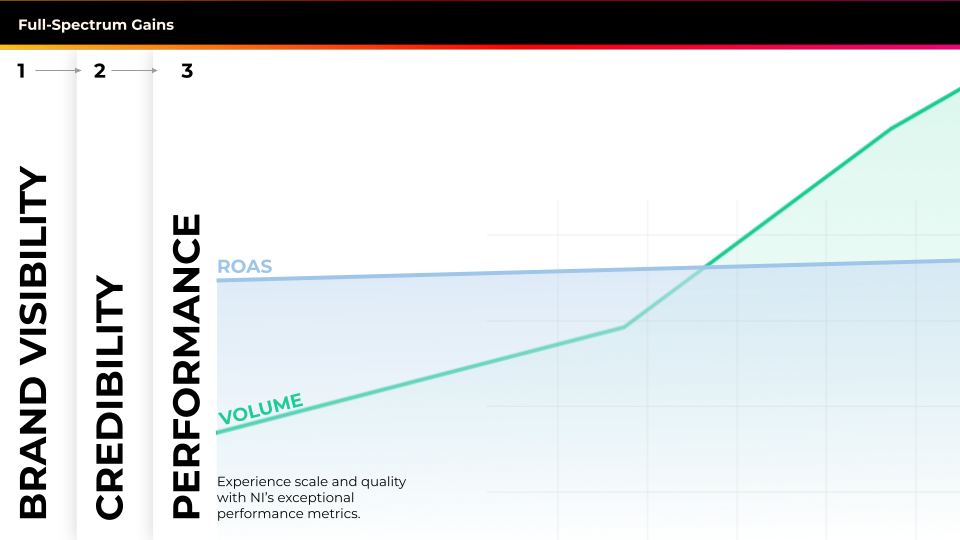Click the PERFORMANCE vertical heading
The image size is (960, 540).
pos(187,365)
